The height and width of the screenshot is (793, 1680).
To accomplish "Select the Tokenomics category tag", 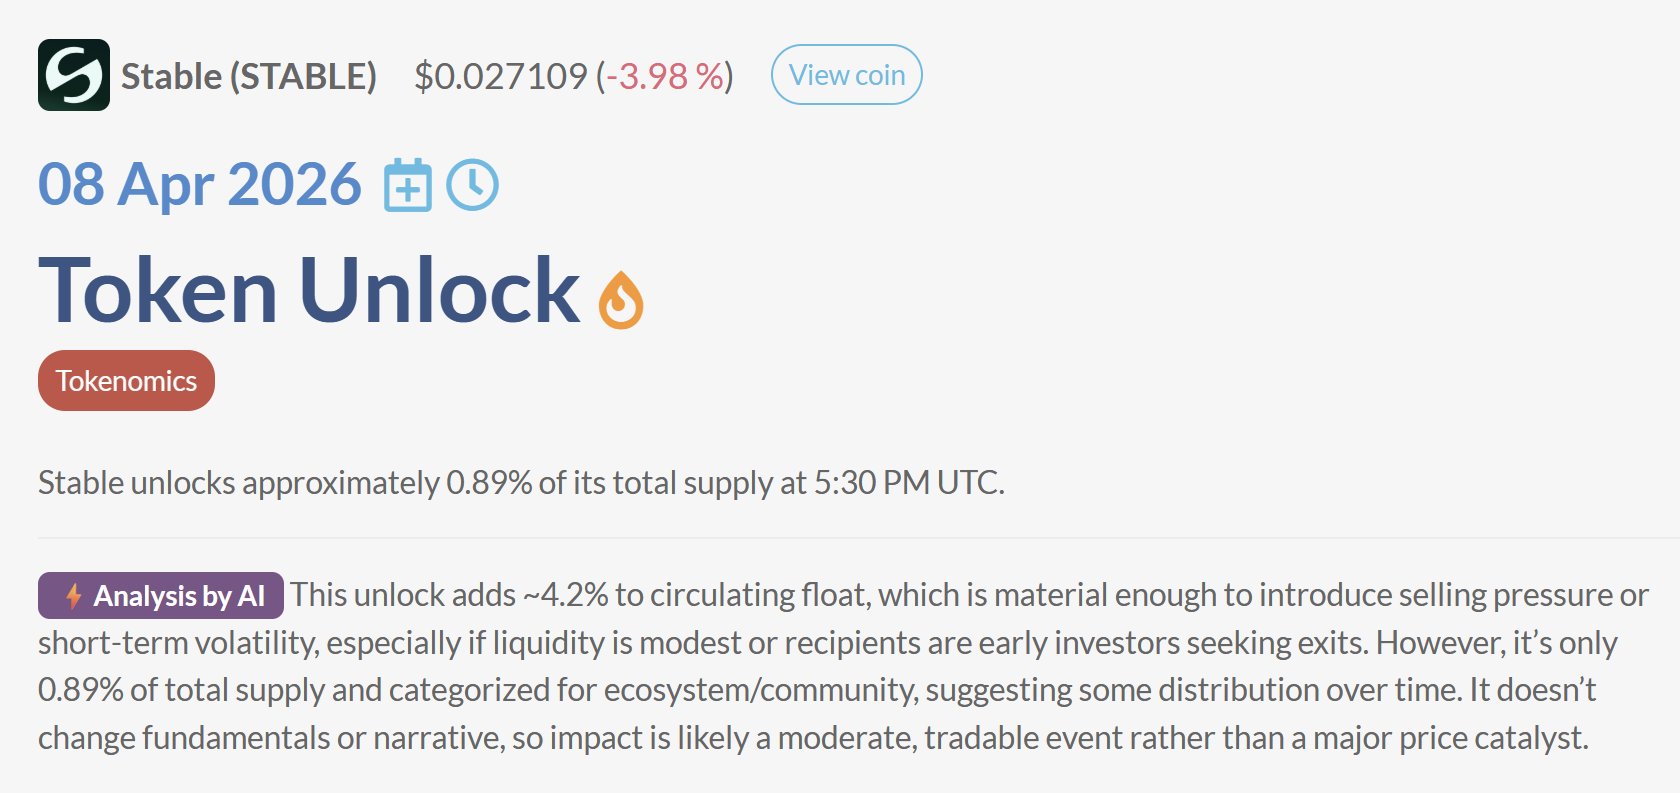I will (x=126, y=381).
